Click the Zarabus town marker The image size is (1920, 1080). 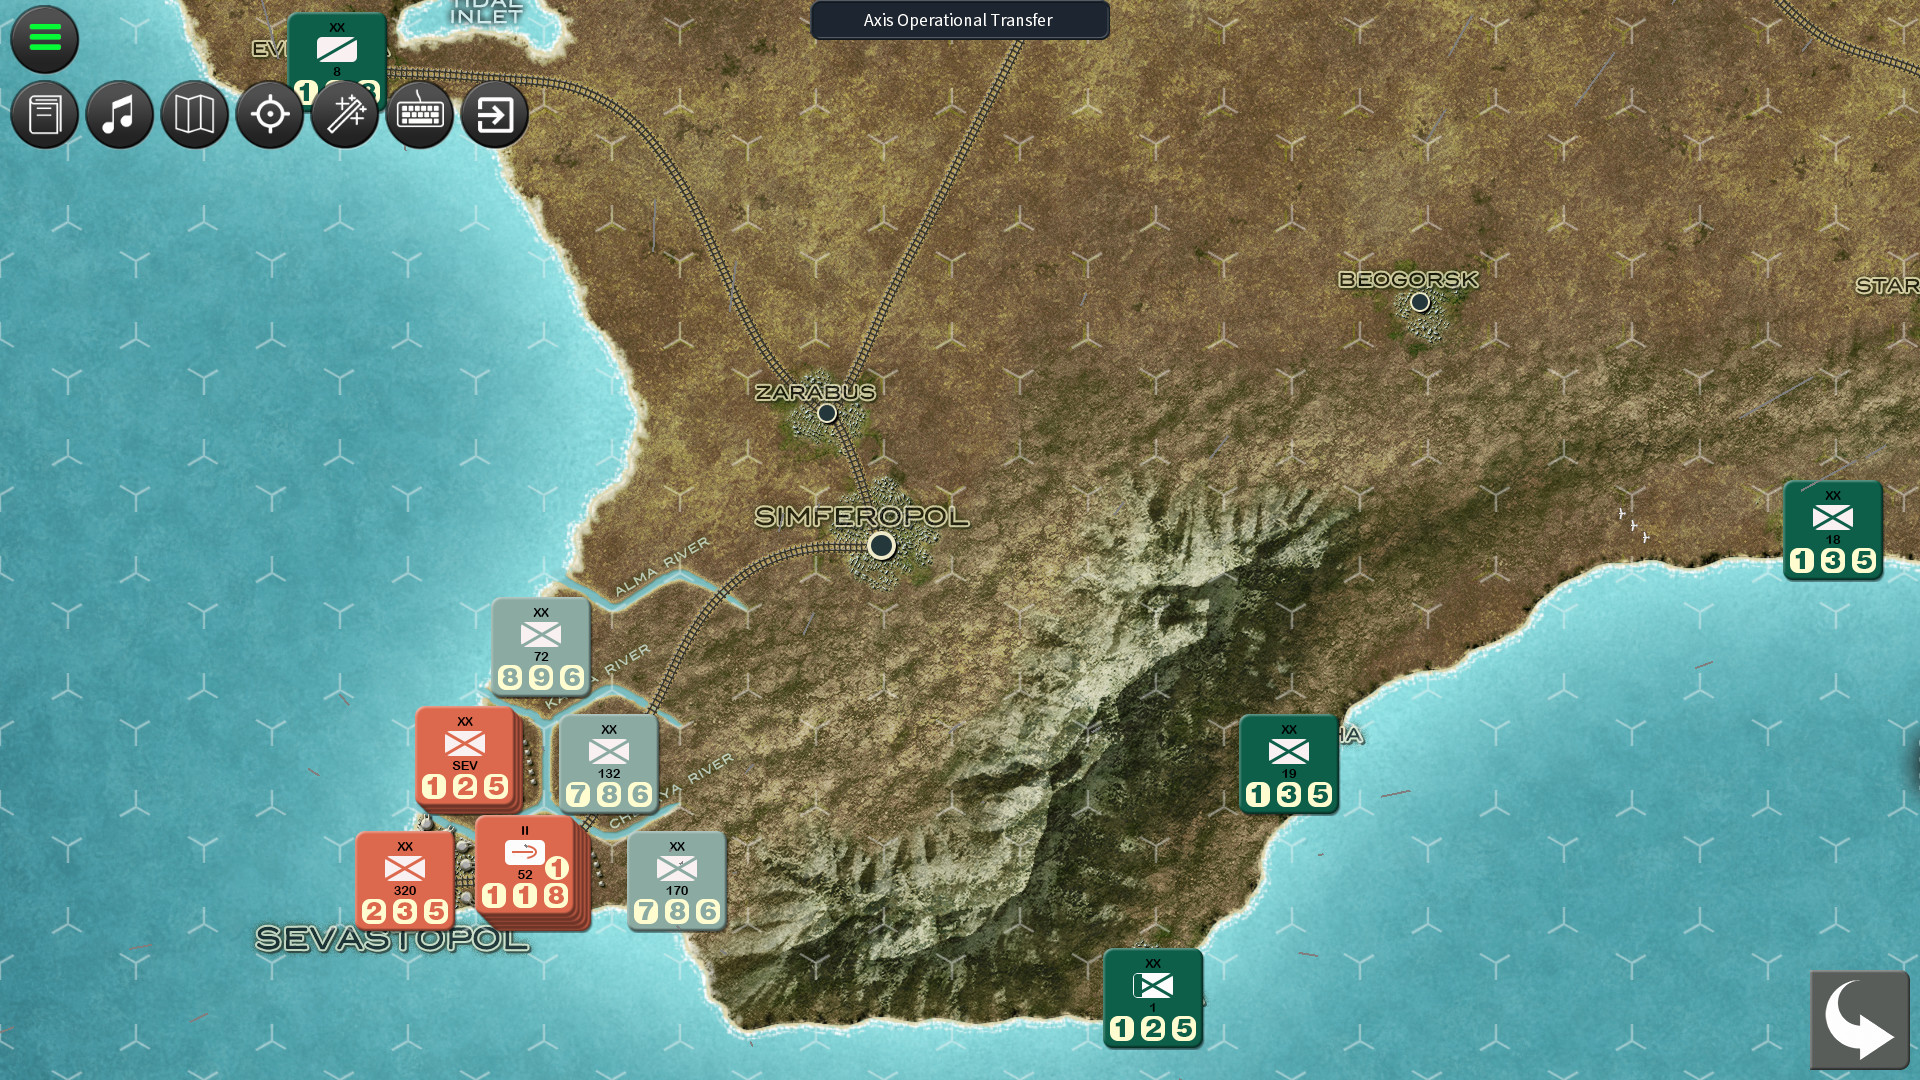click(827, 411)
